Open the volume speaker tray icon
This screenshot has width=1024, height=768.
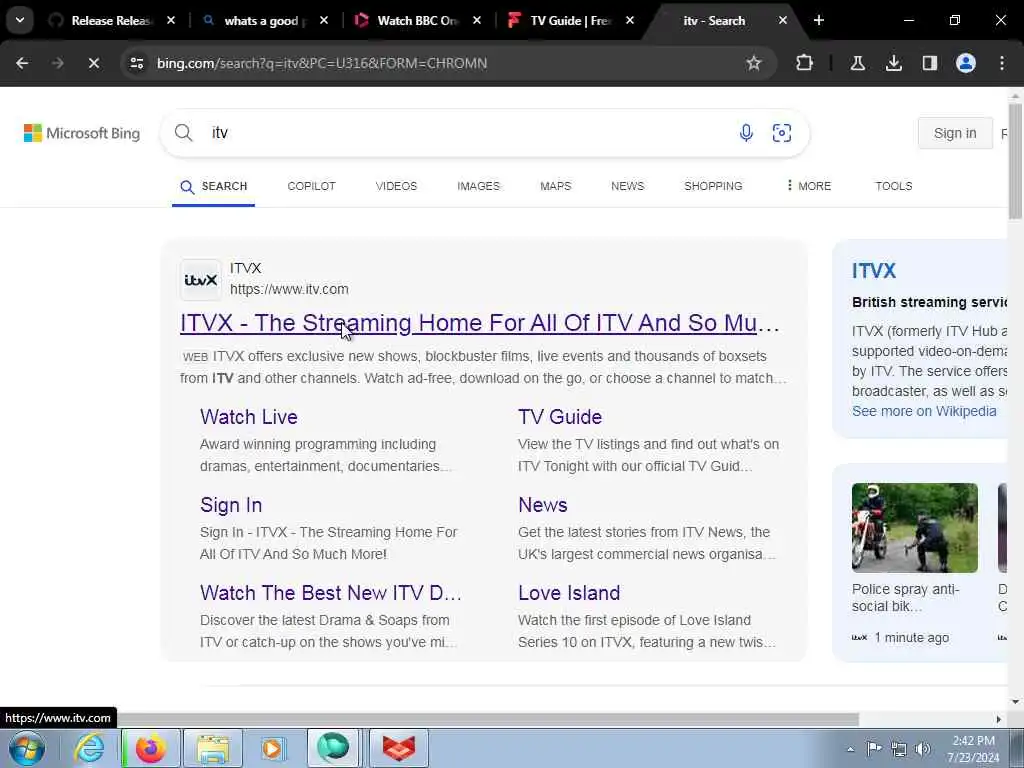(923, 749)
